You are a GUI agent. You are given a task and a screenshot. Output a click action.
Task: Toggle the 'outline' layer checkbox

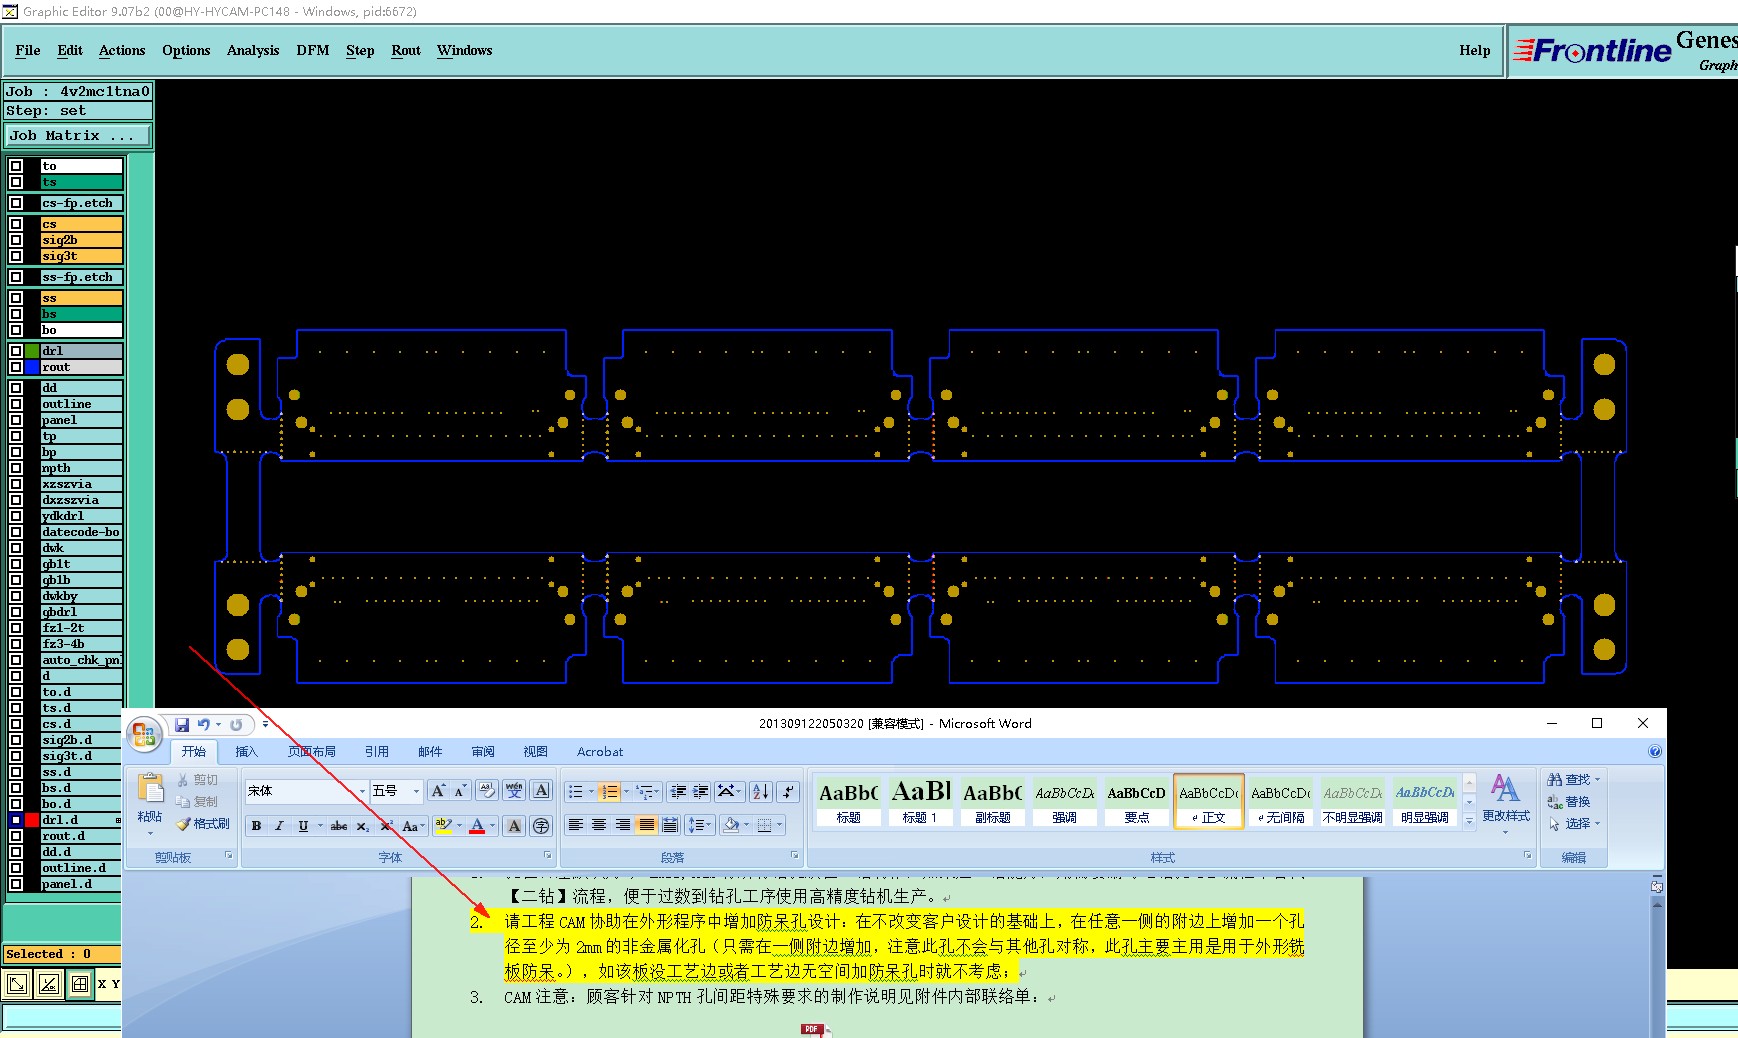click(16, 404)
